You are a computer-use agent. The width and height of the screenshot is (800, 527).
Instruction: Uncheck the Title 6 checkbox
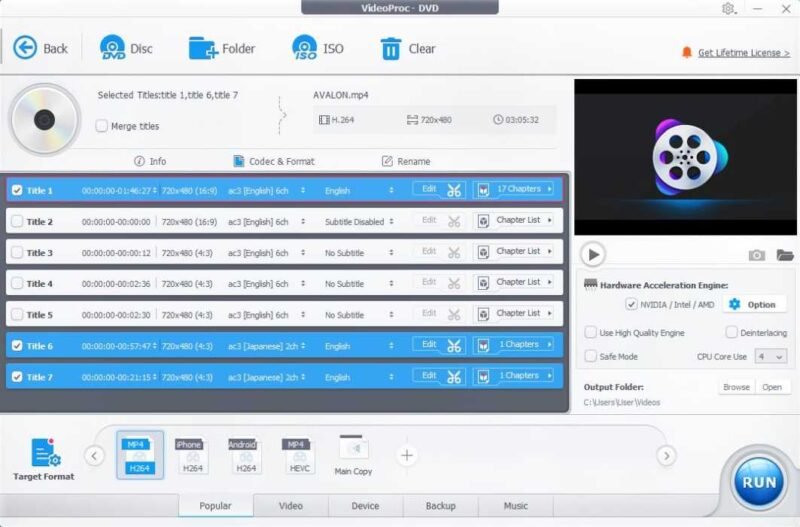click(x=17, y=346)
